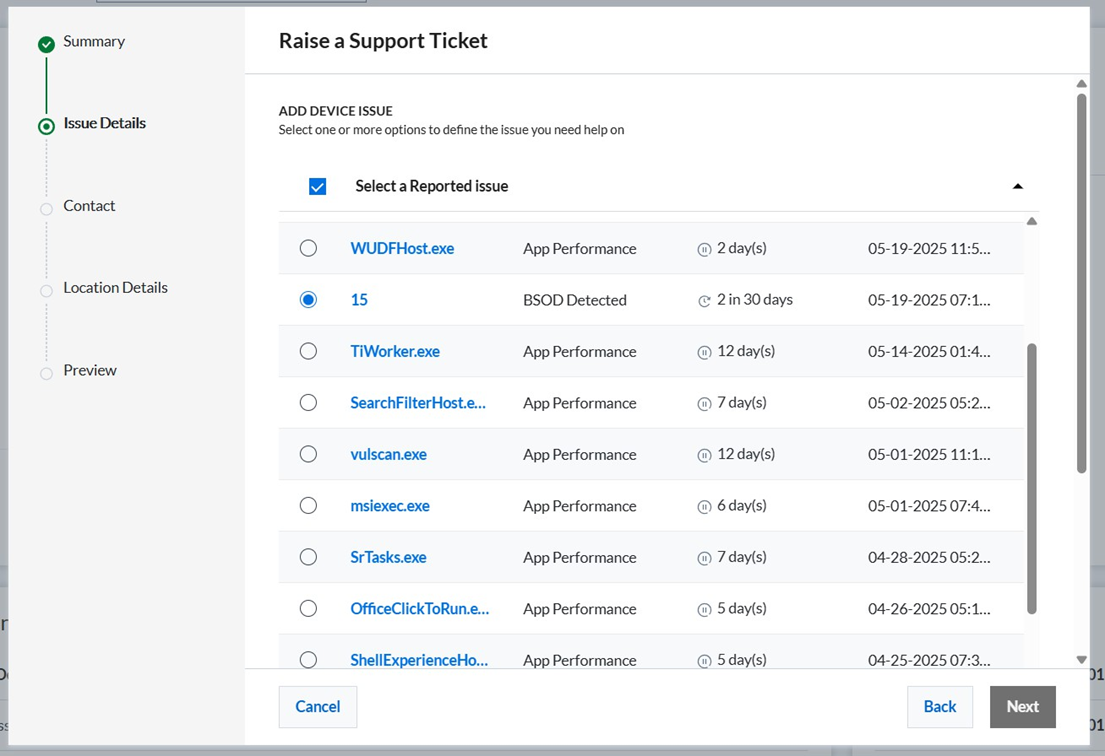Click the Preview step circle icon
Viewport: 1105px width, 756px height.
(x=46, y=374)
